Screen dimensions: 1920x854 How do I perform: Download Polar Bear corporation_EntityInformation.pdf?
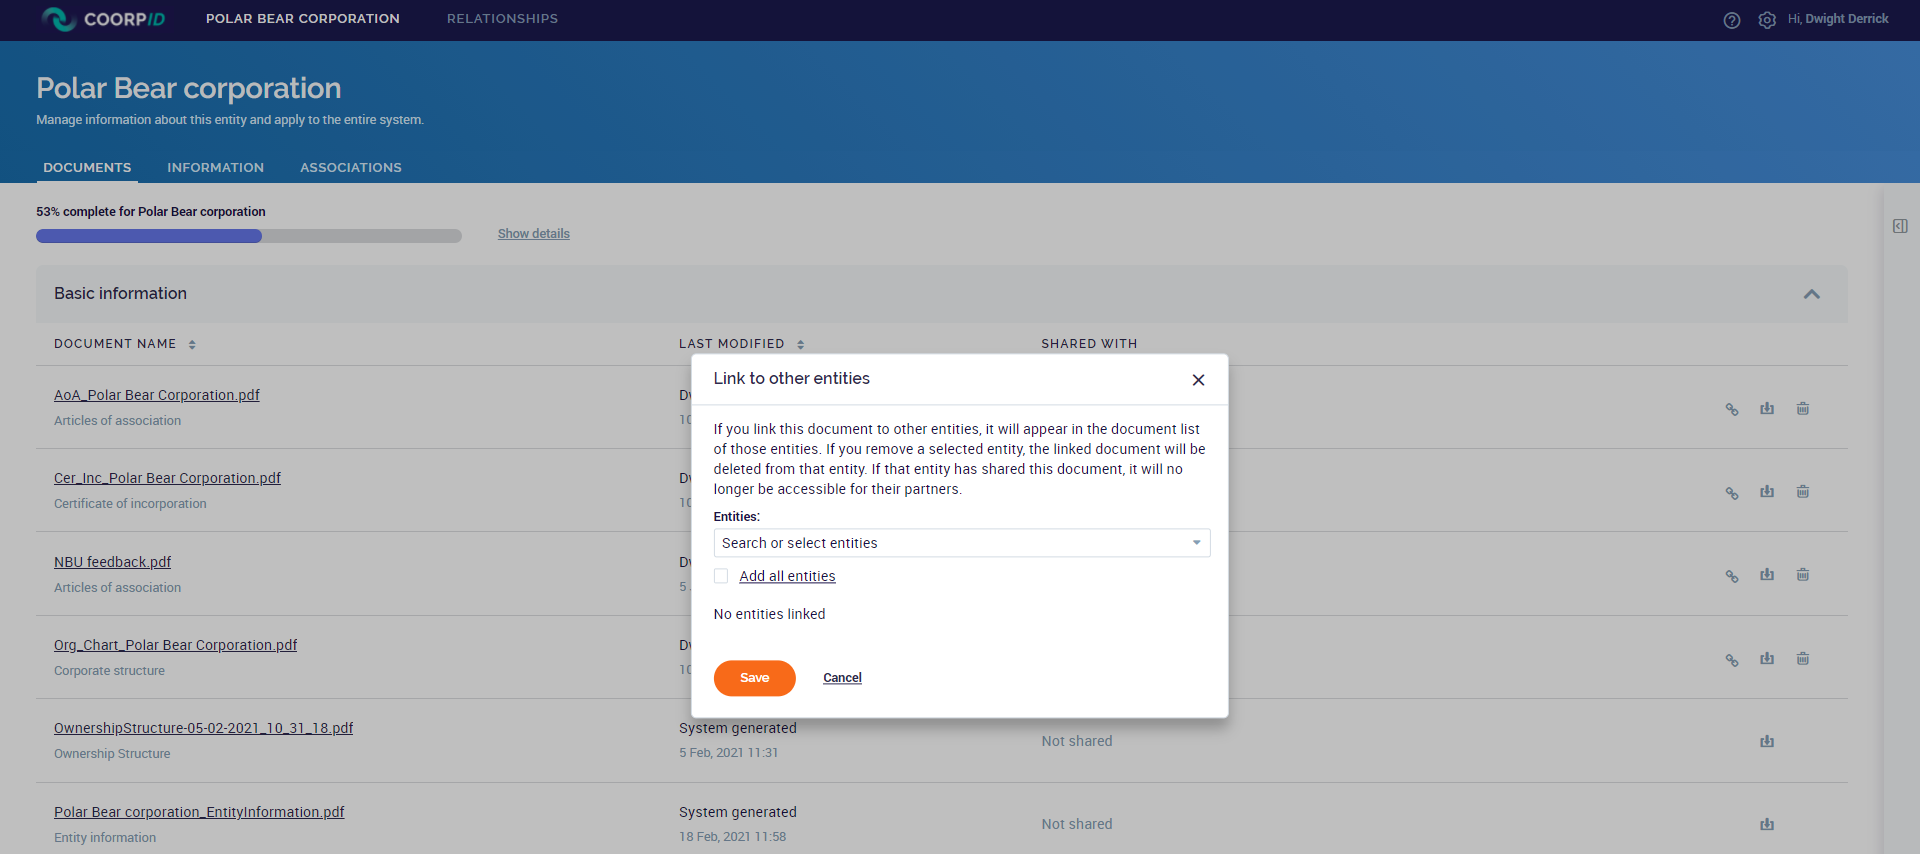pyautogui.click(x=1767, y=824)
